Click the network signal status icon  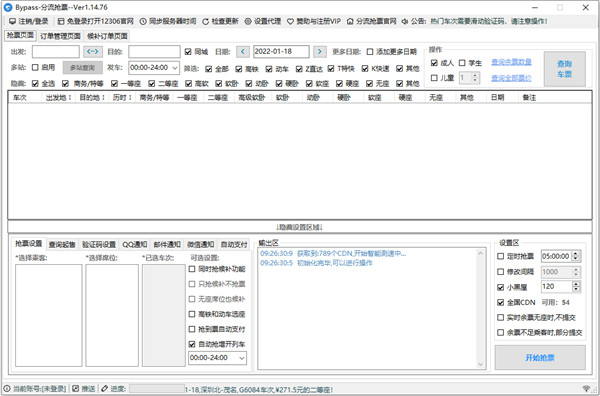point(586,389)
